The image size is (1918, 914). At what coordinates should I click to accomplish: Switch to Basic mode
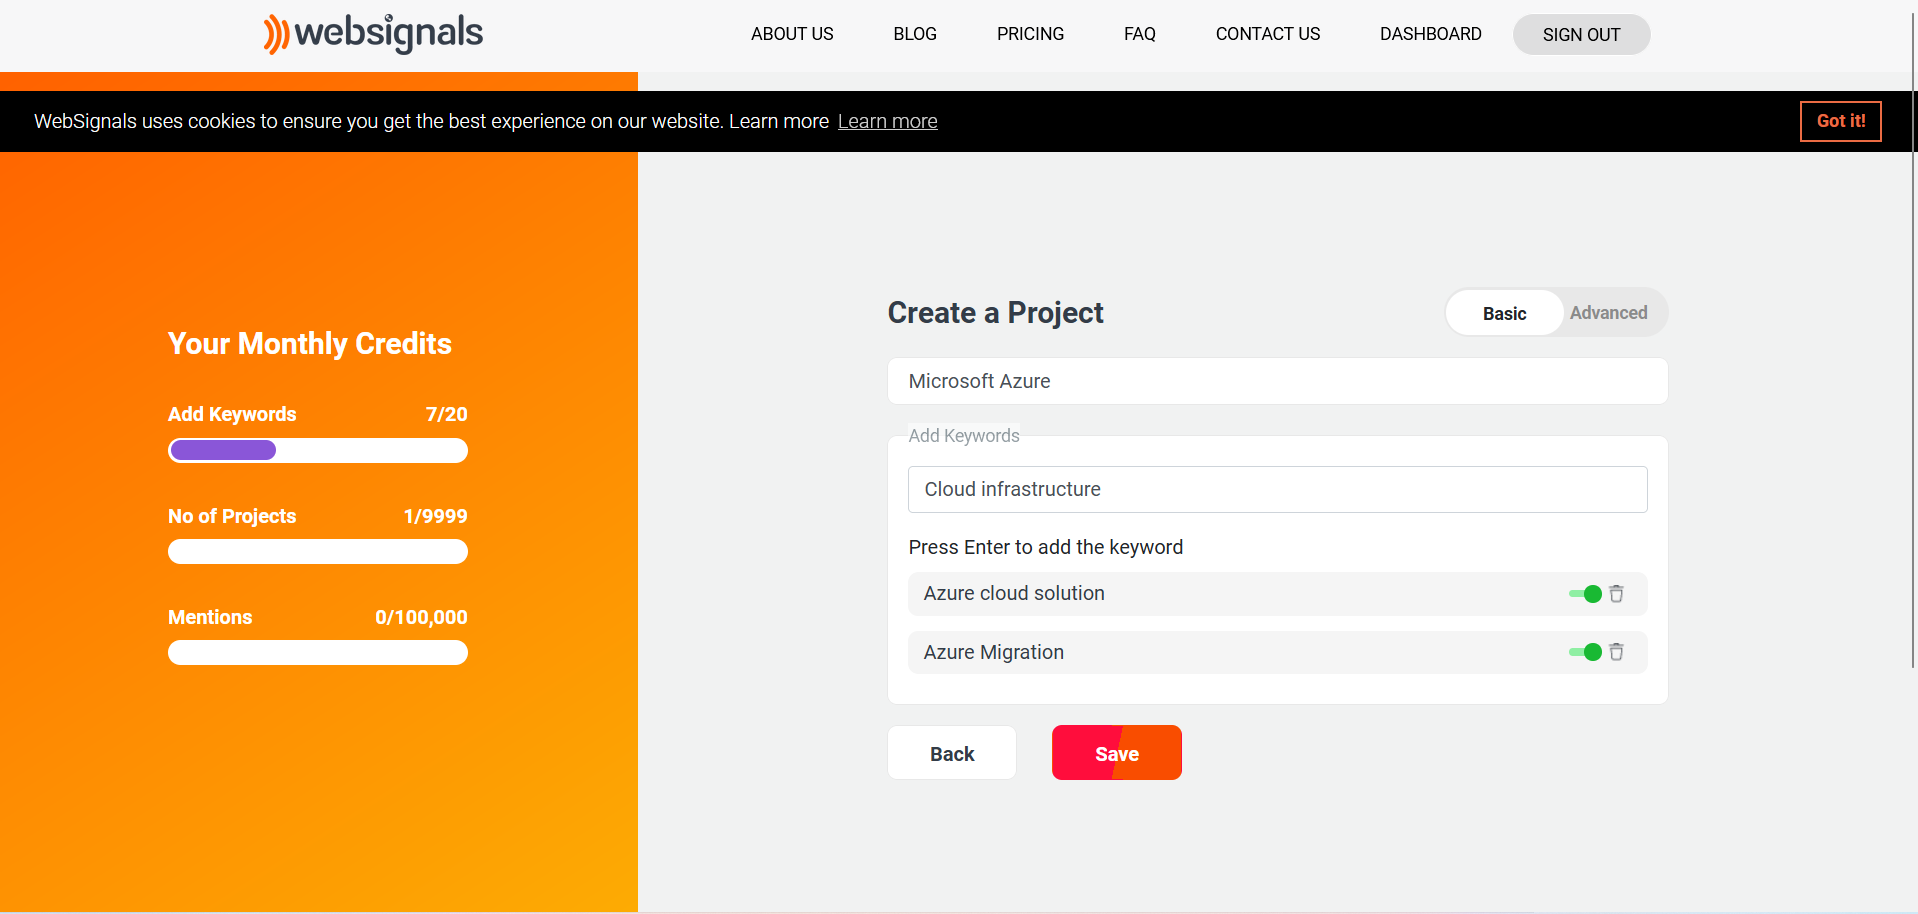click(1504, 313)
